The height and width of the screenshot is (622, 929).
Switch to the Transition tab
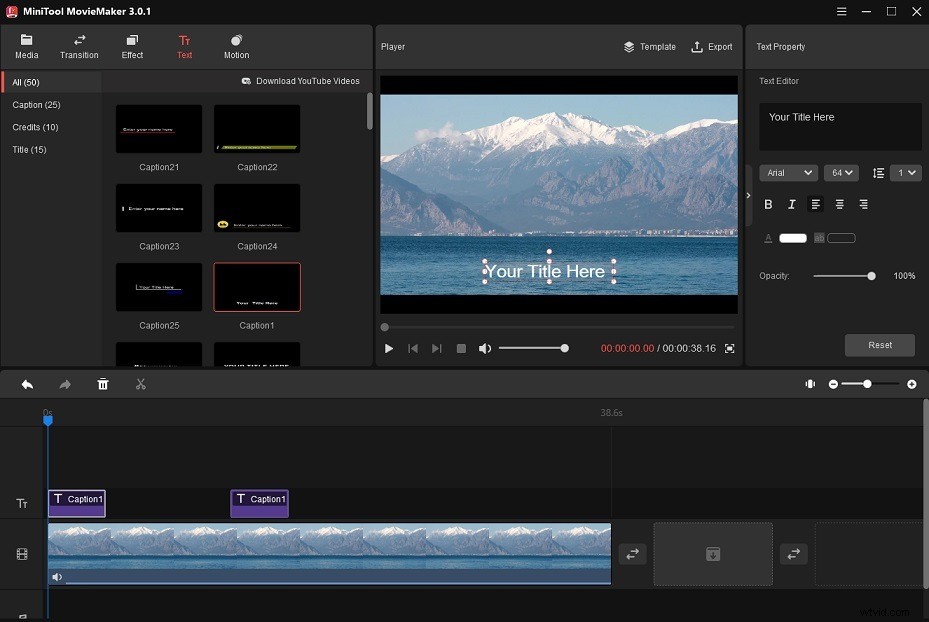(79, 45)
